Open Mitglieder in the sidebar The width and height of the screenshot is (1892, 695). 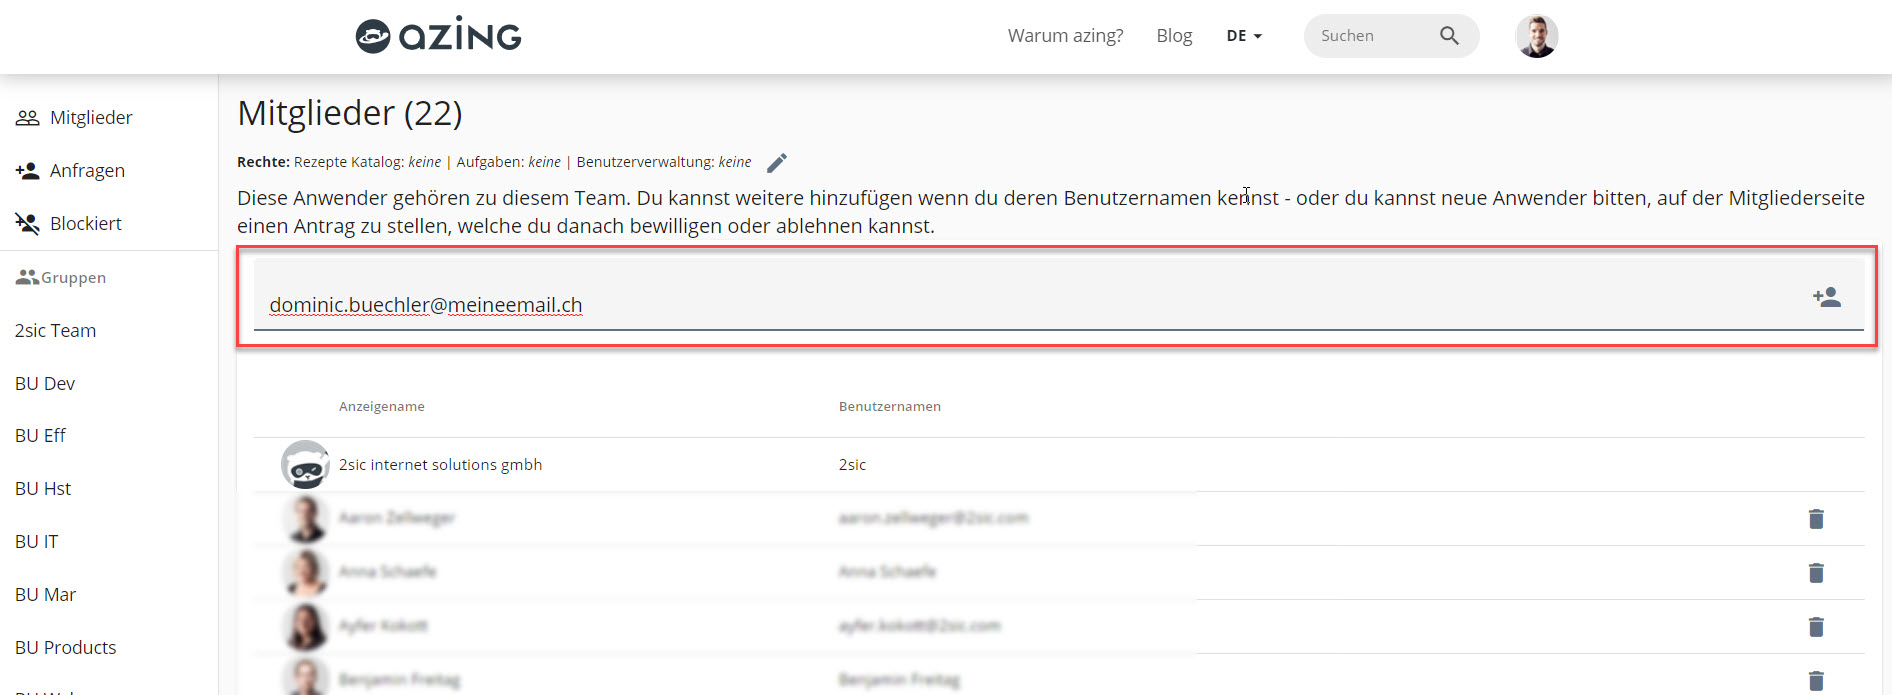90,118
